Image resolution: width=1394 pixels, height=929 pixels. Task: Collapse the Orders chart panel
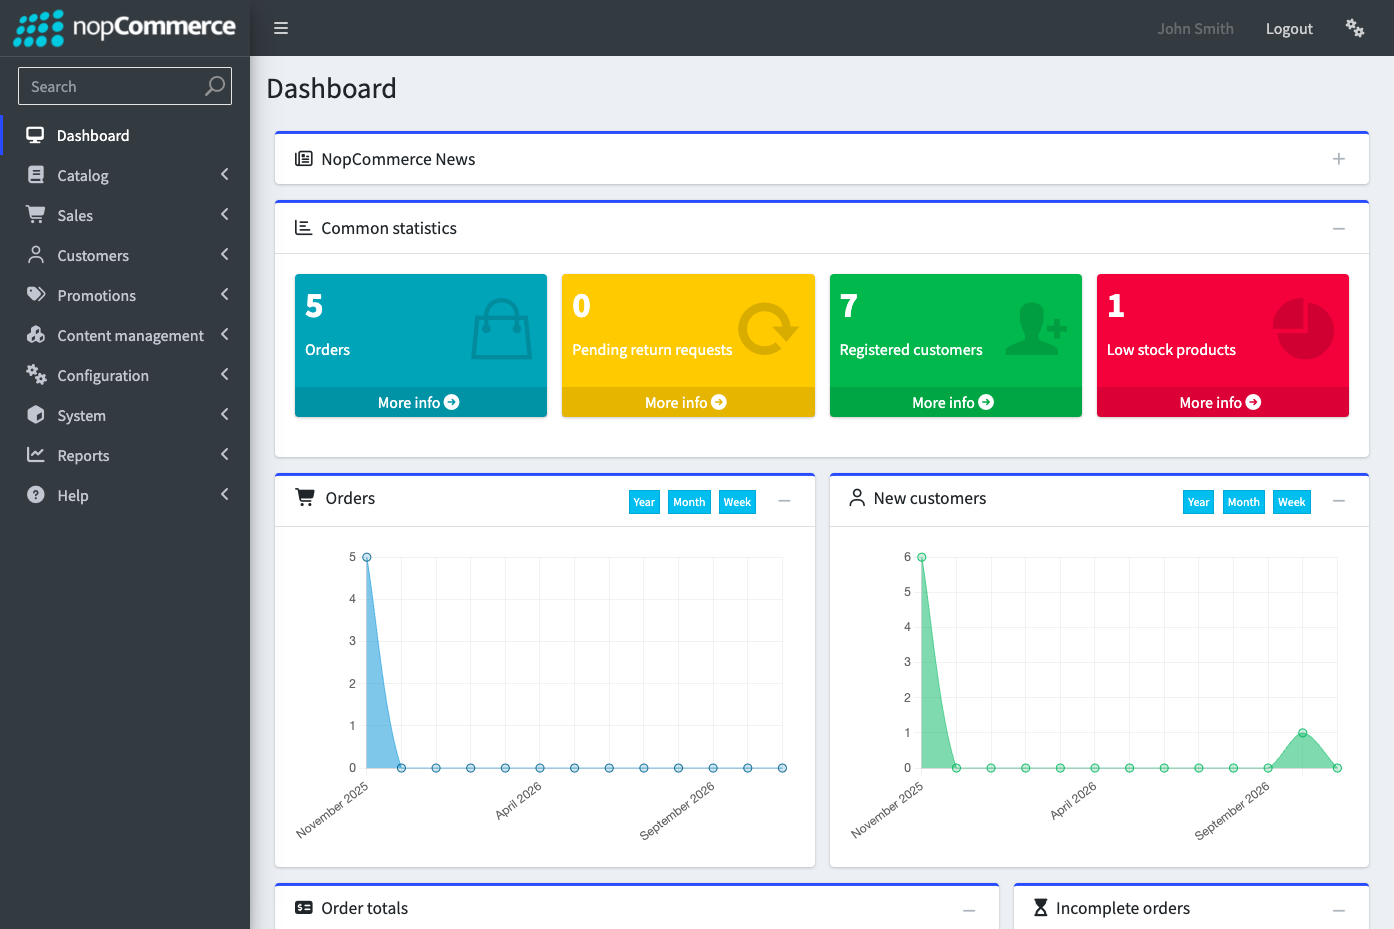[x=785, y=500]
